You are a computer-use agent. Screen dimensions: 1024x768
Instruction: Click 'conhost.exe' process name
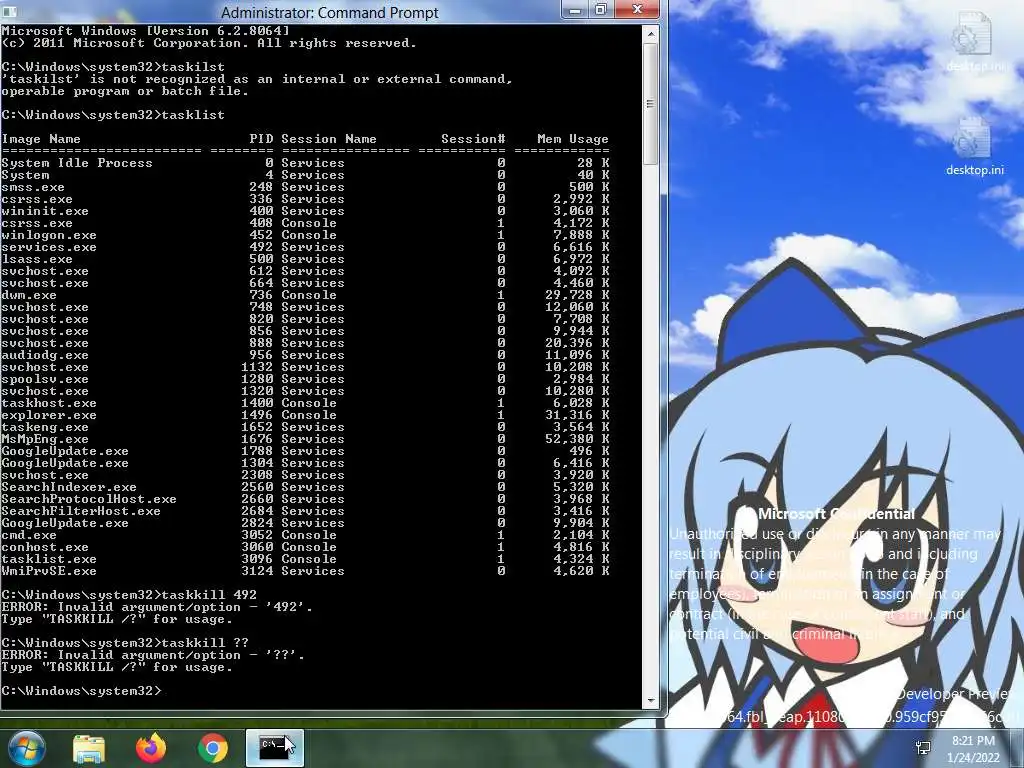[x=45, y=547]
